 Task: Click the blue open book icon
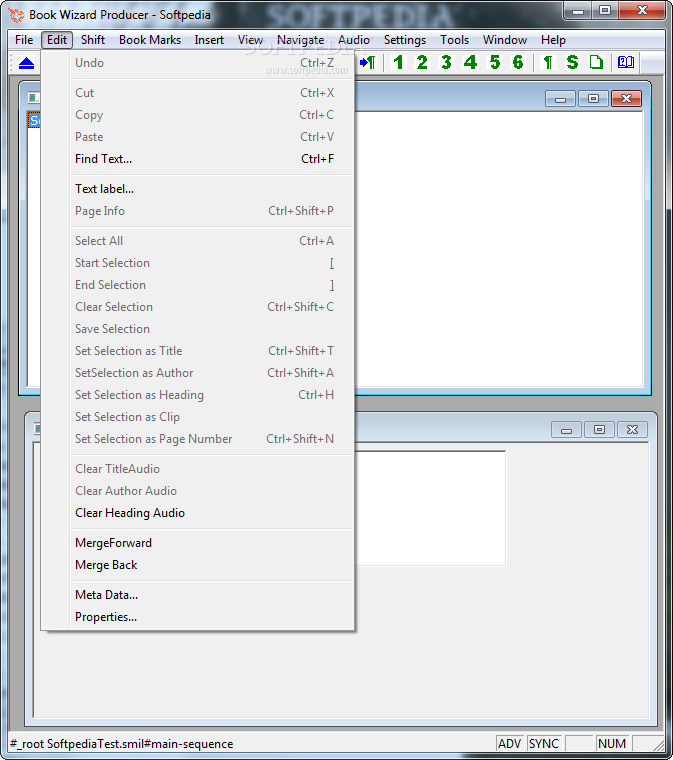pyautogui.click(x=626, y=63)
